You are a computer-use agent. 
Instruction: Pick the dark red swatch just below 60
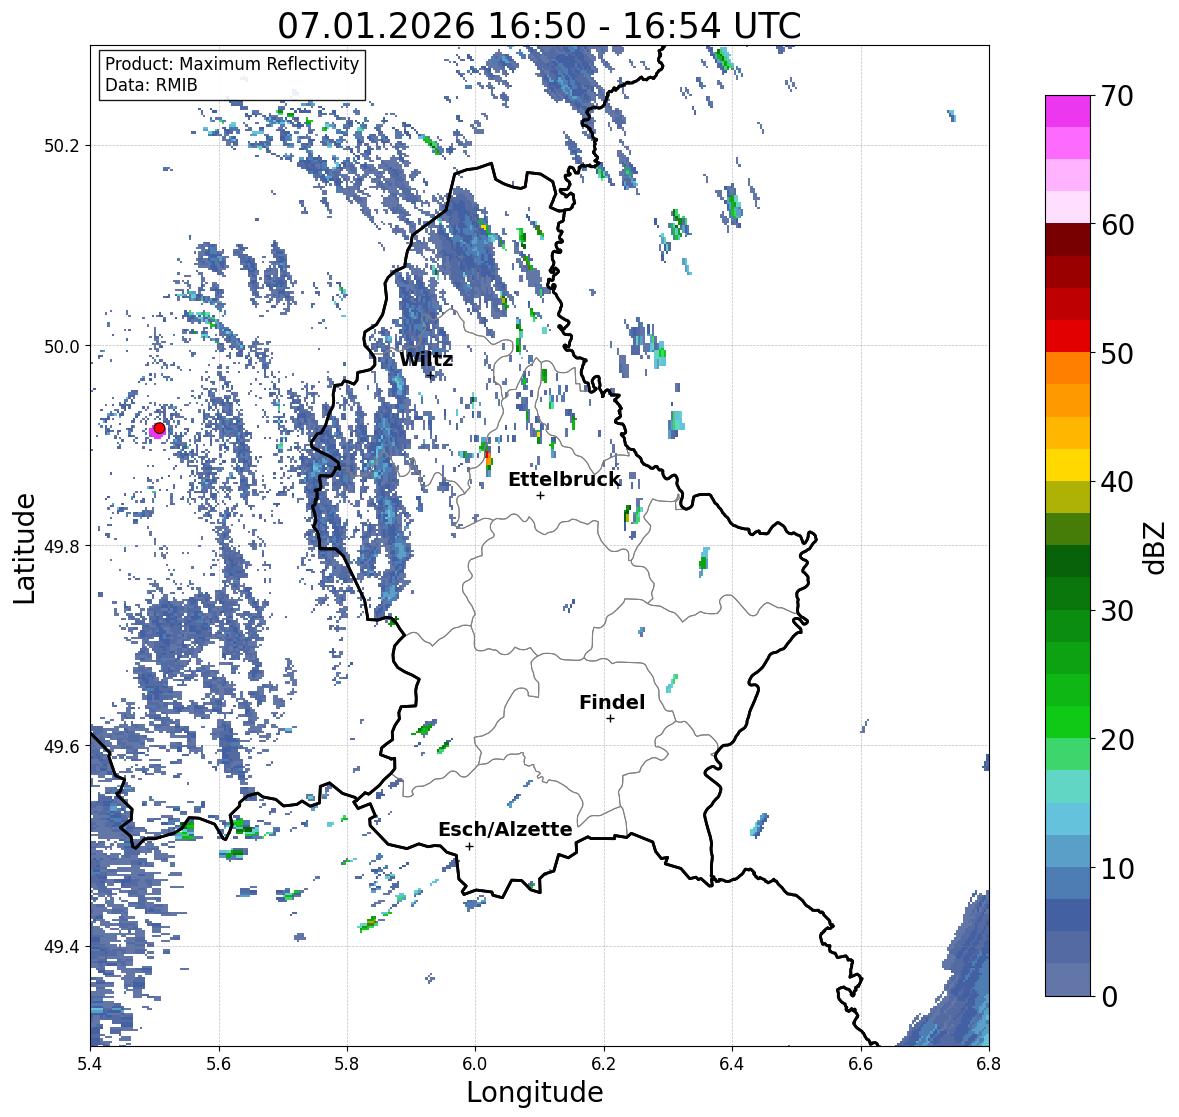[x=1068, y=240]
